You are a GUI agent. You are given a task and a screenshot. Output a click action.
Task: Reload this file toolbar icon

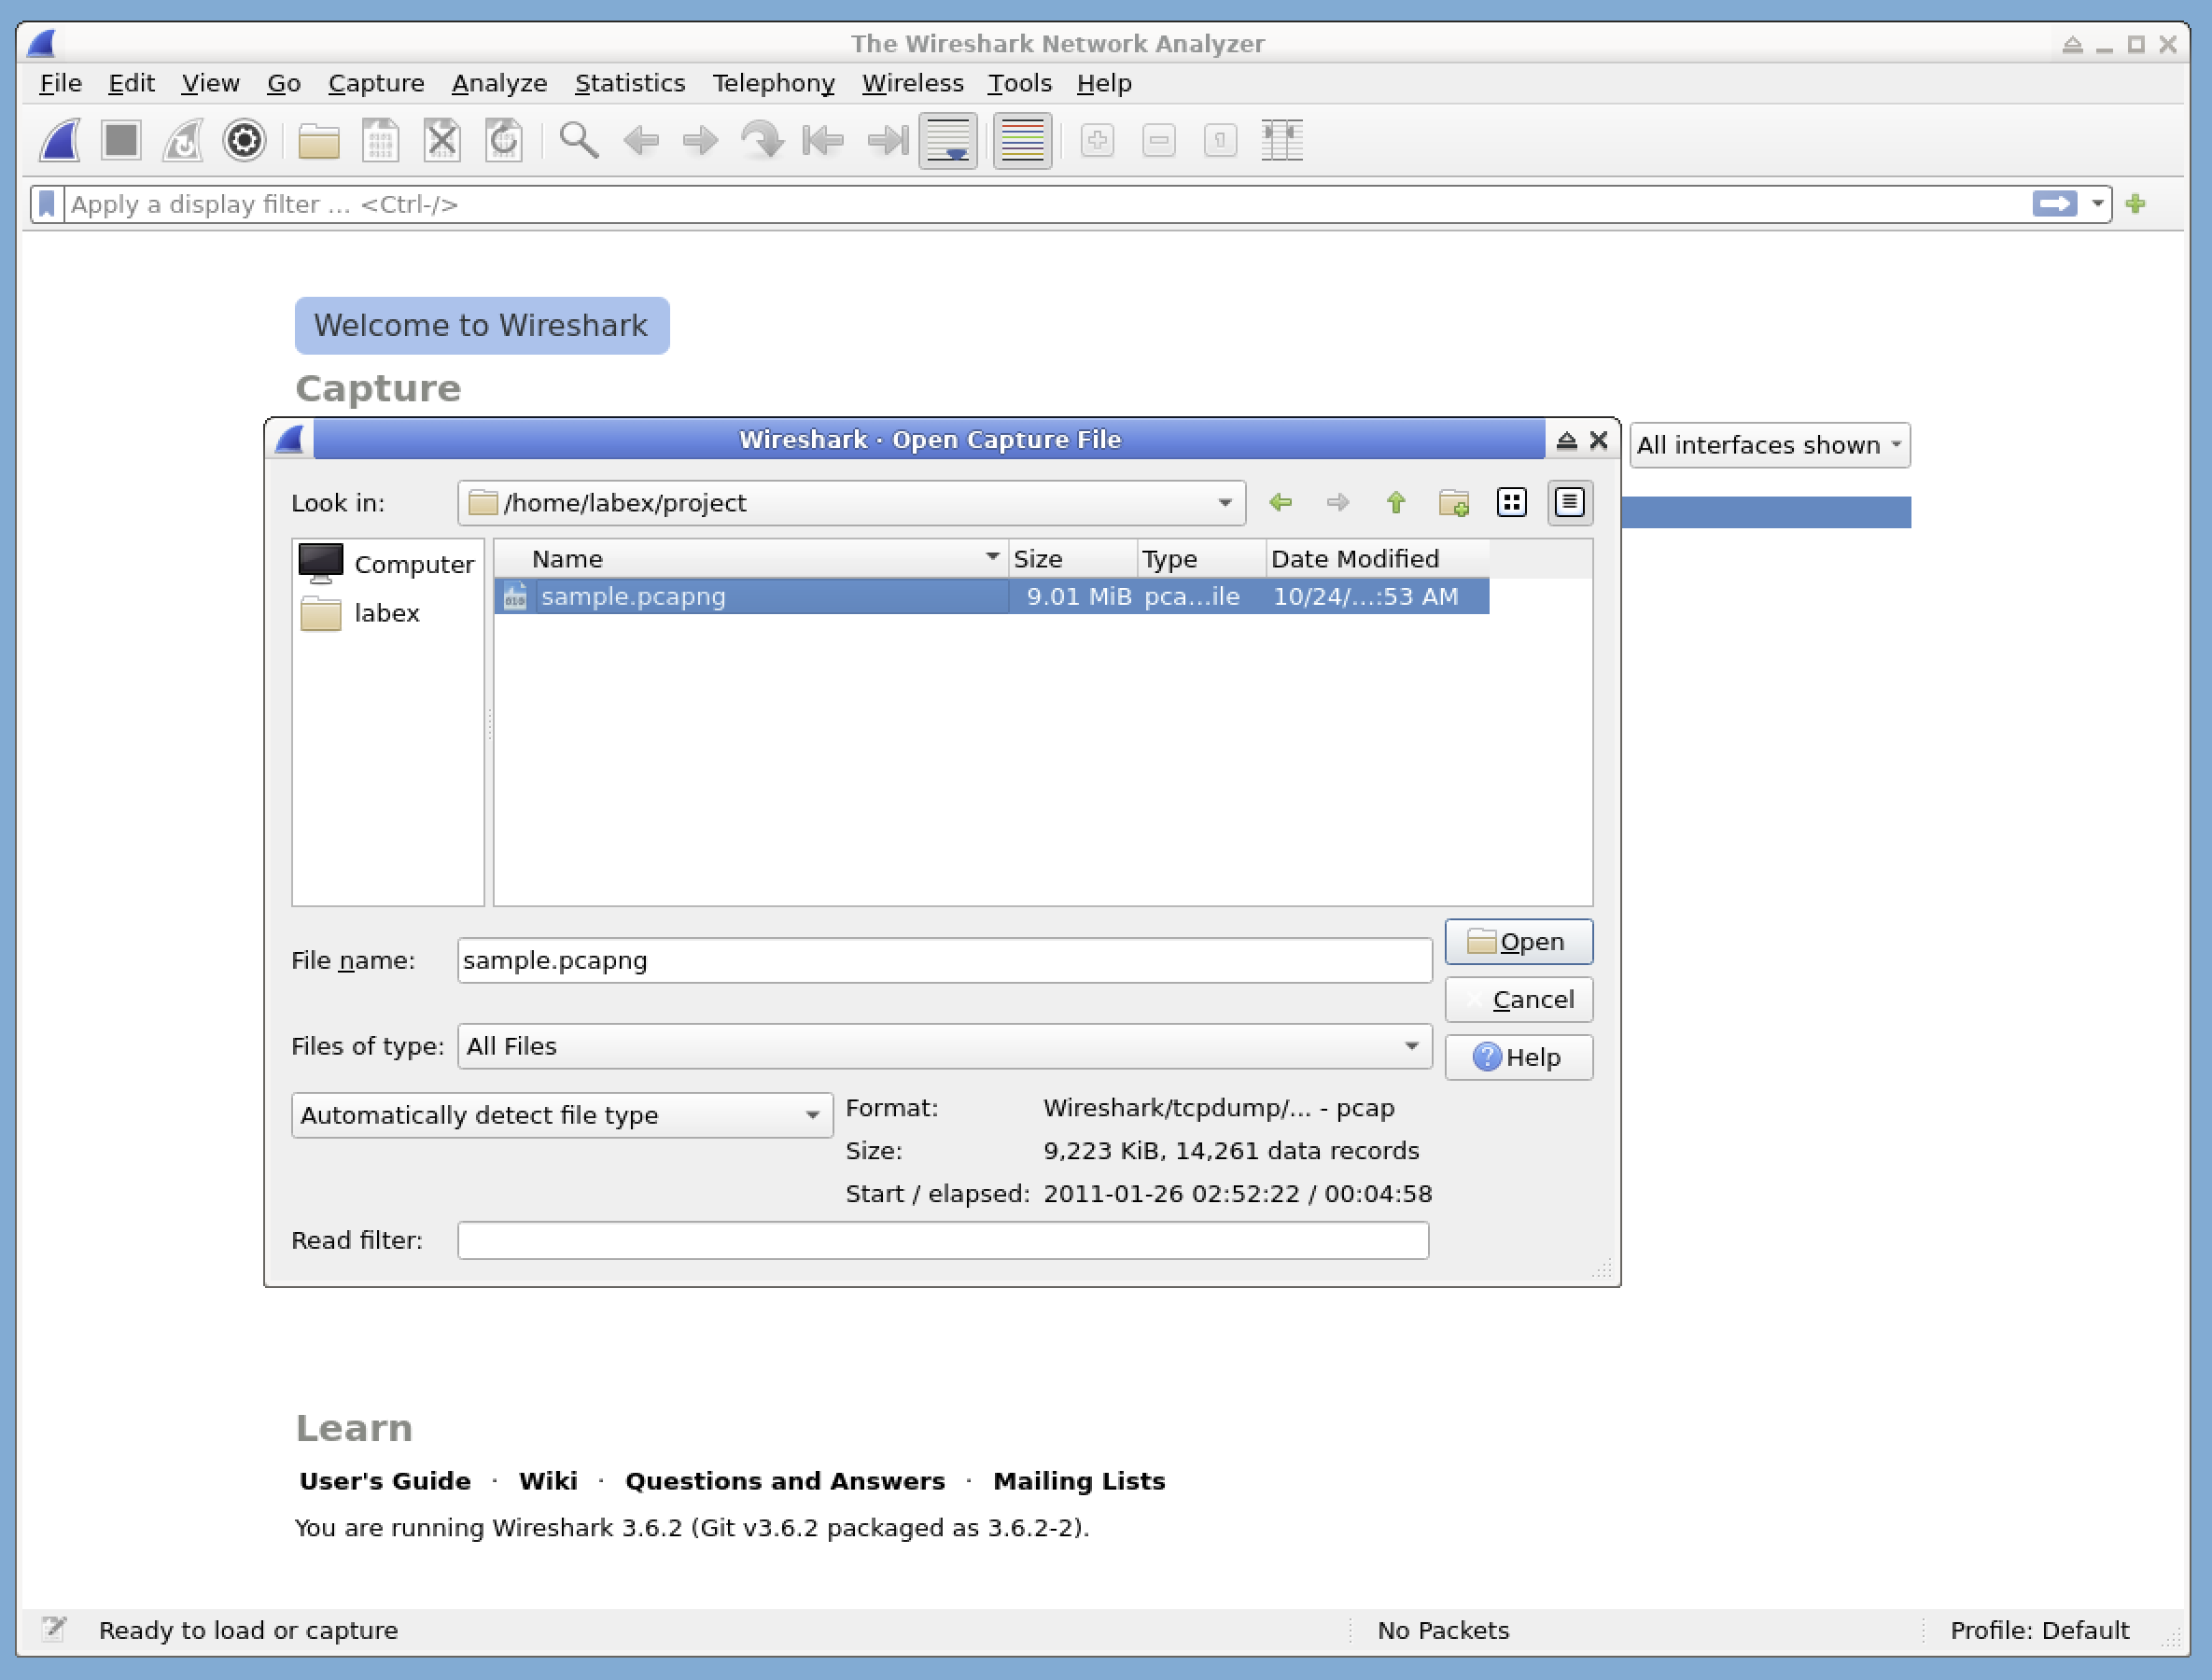tap(503, 140)
